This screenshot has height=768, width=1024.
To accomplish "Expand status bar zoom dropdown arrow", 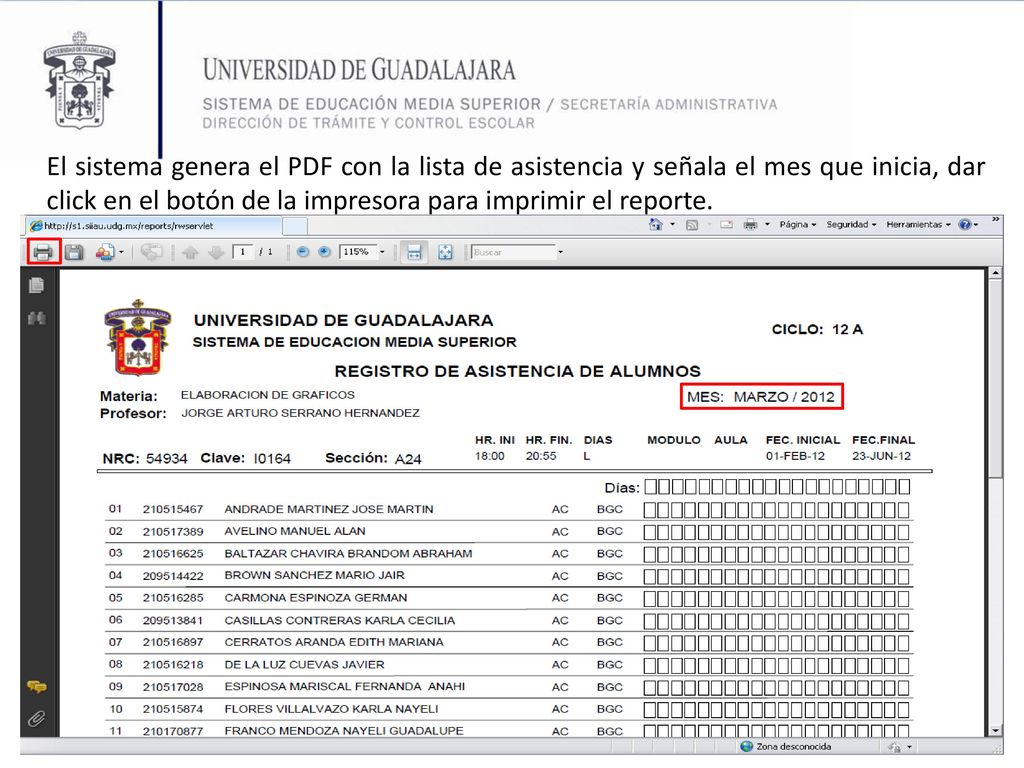I will click(x=910, y=746).
